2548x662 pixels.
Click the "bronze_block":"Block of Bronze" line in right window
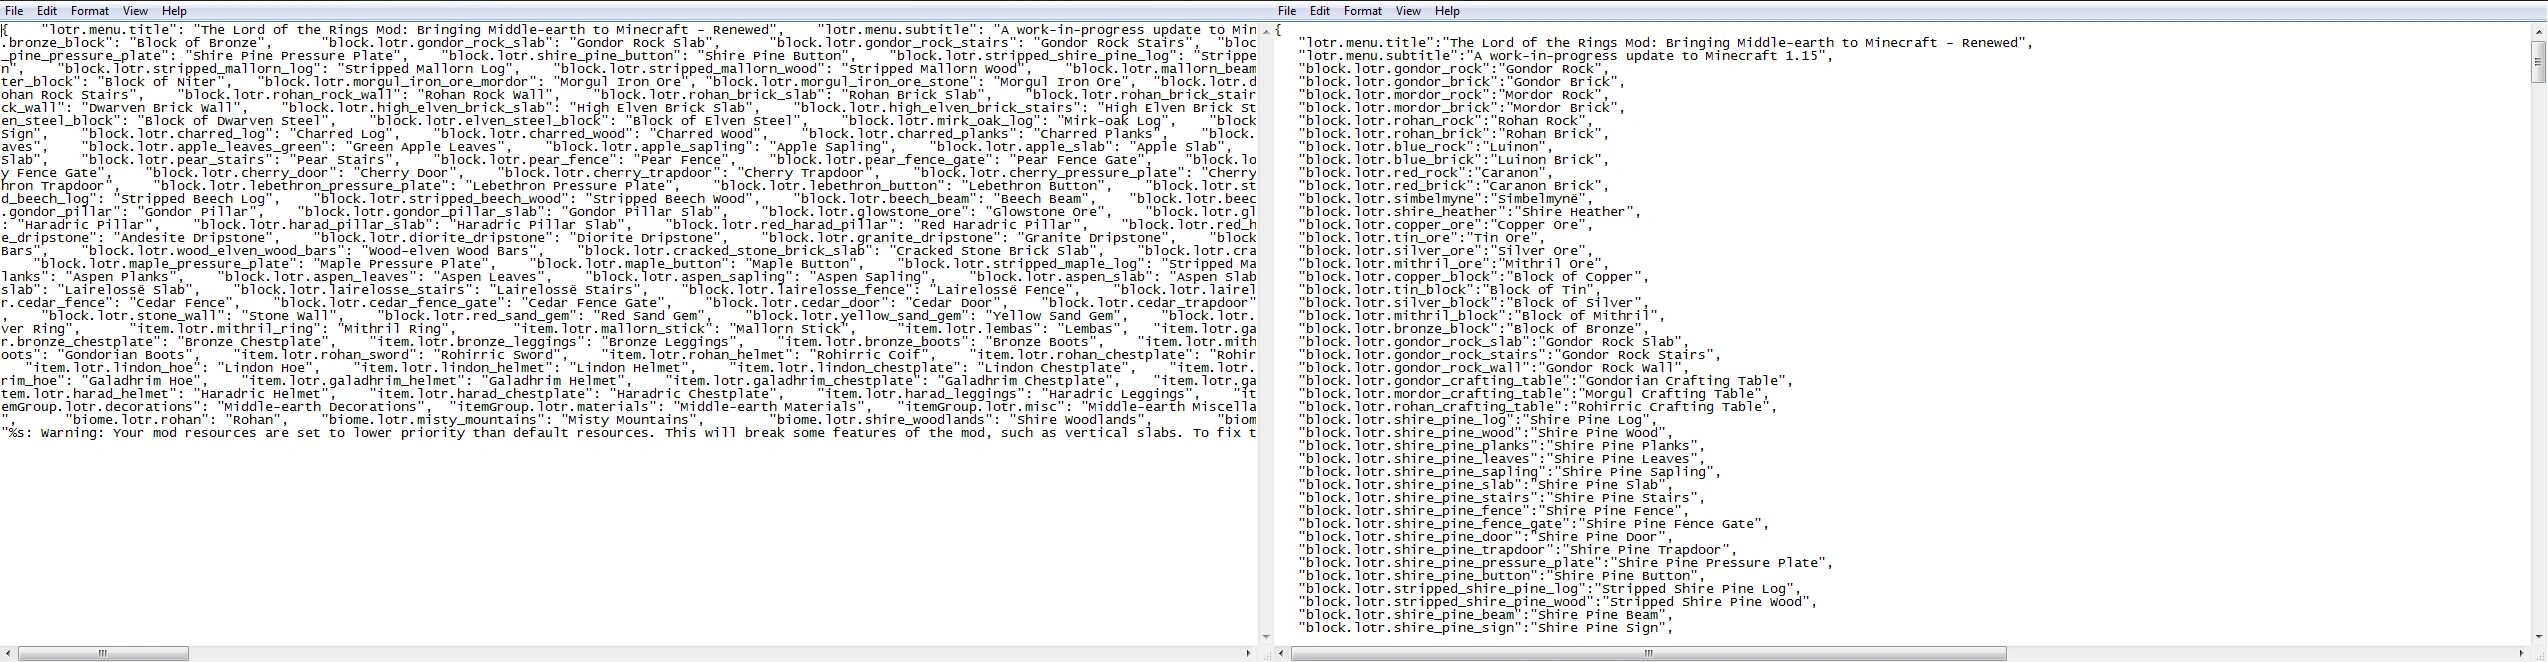(1474, 329)
